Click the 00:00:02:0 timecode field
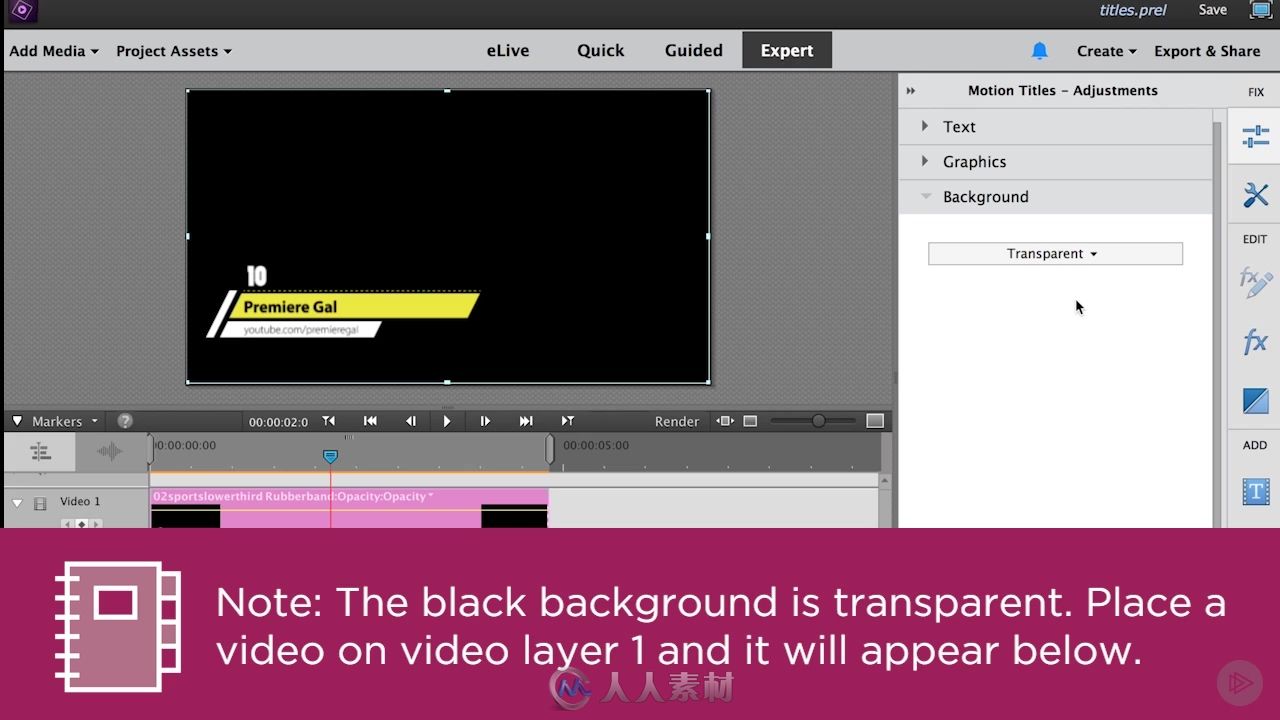Screen dimensions: 1280x720 278,422
